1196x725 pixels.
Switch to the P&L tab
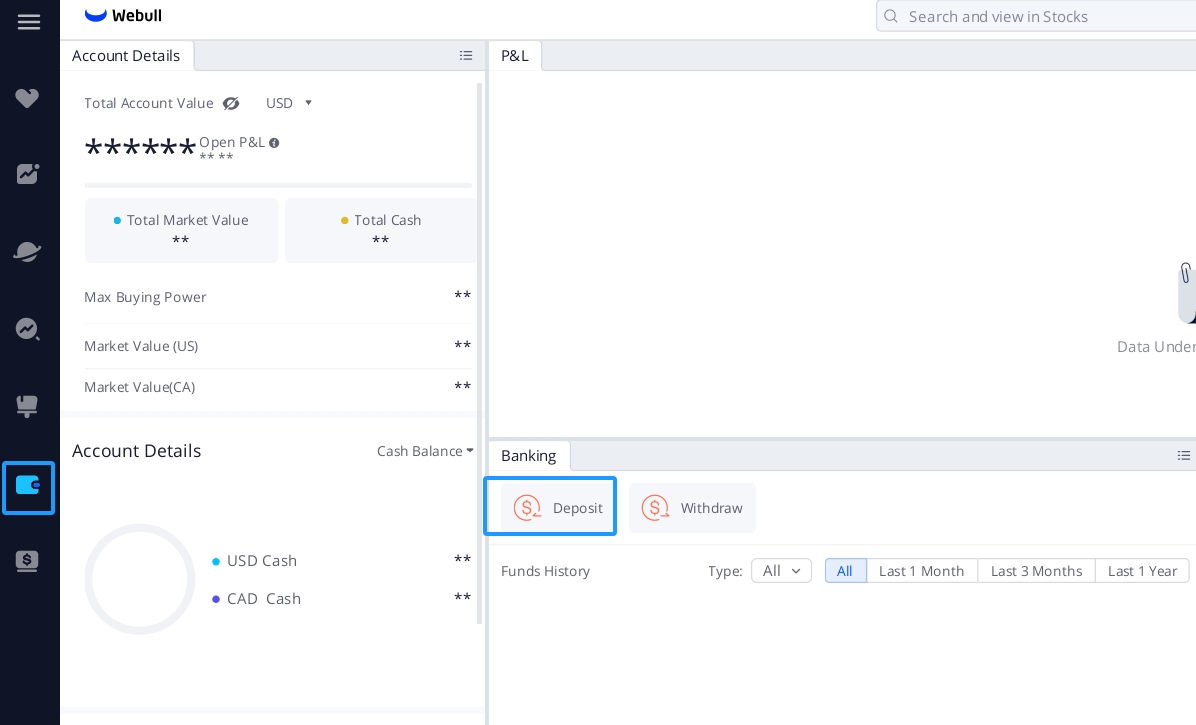pyautogui.click(x=515, y=56)
